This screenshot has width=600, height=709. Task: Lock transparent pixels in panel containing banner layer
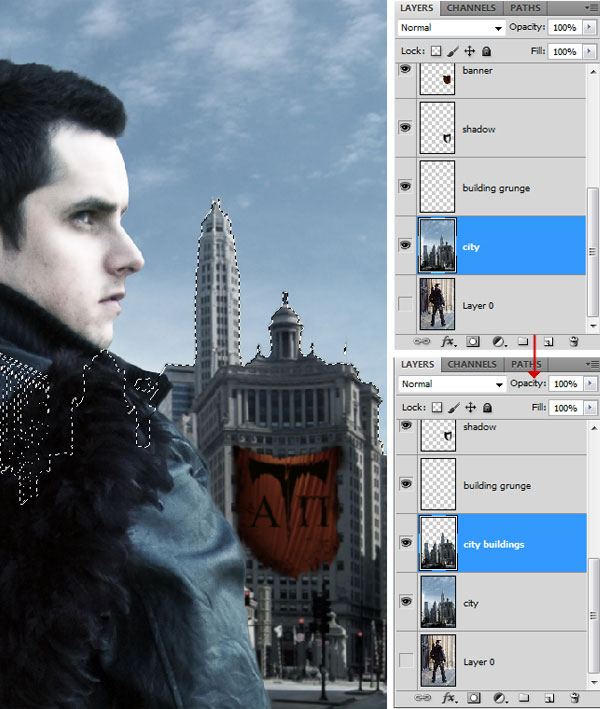tap(436, 51)
